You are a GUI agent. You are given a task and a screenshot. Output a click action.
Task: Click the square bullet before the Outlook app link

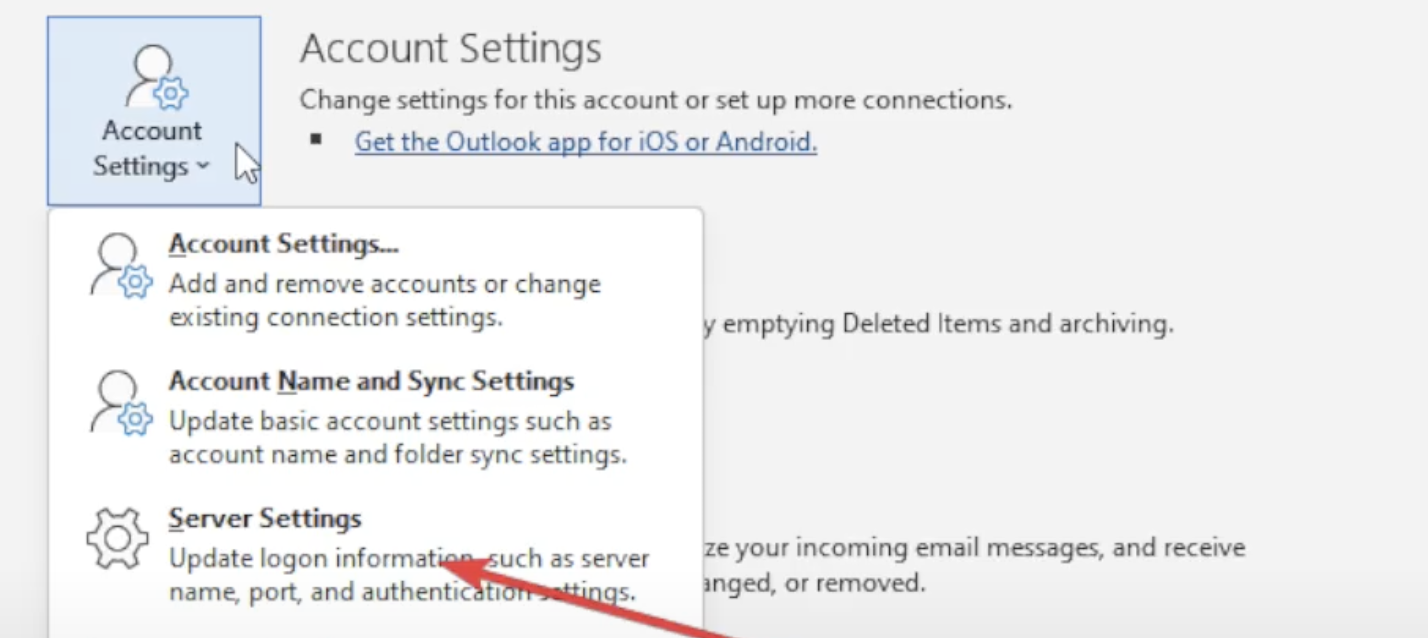click(x=316, y=139)
